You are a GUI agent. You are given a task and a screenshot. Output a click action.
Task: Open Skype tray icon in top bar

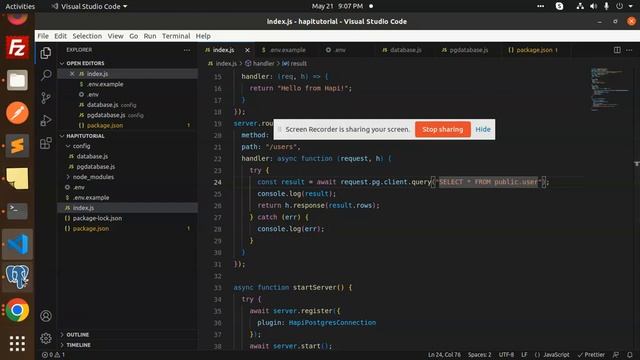tap(560, 6)
